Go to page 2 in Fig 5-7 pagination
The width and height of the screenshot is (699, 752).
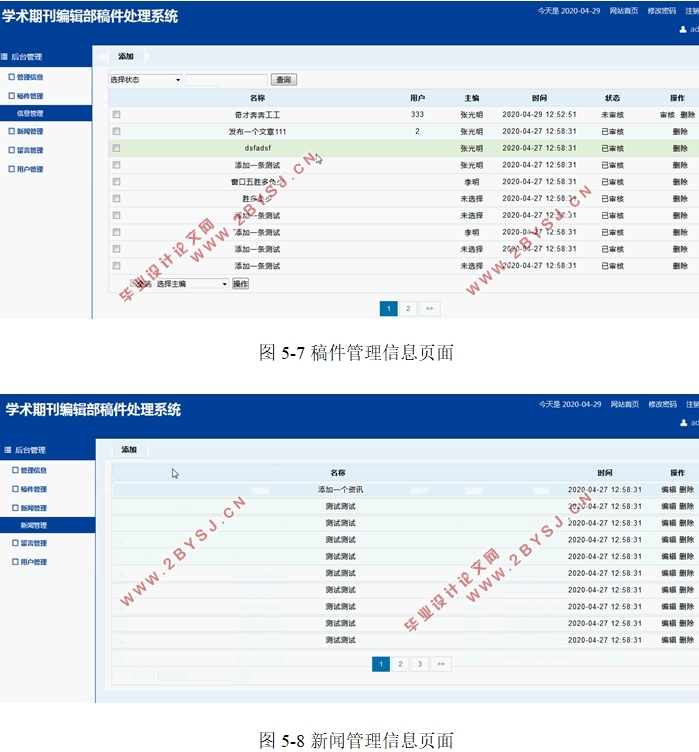click(408, 308)
